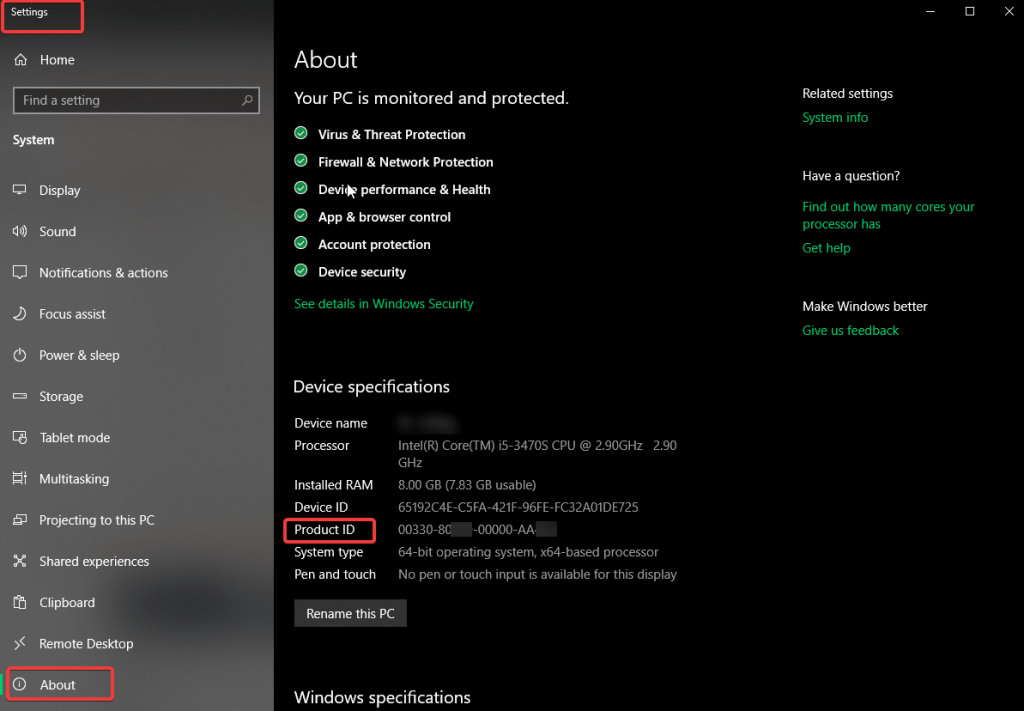The image size is (1024, 711).
Task: Click the Device specifications heading
Action: coord(371,387)
